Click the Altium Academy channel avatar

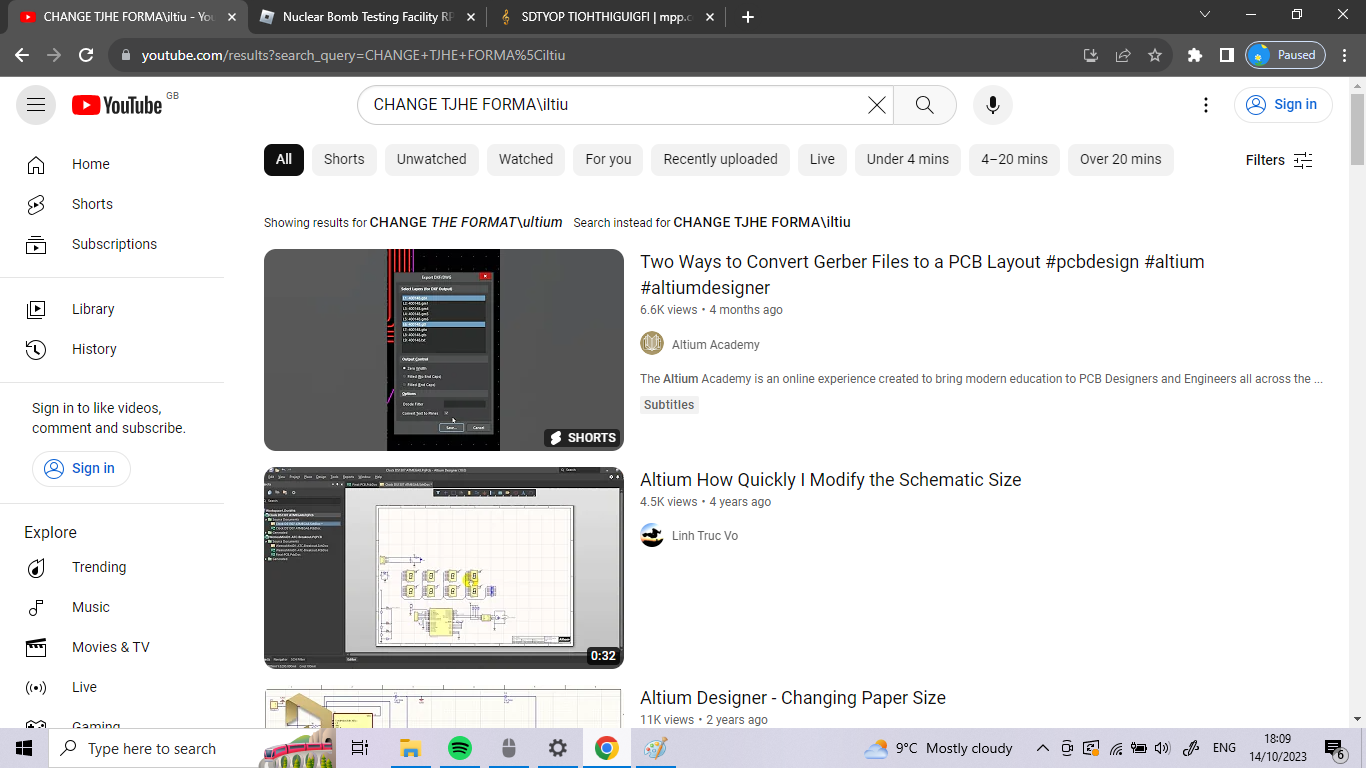[x=652, y=344]
